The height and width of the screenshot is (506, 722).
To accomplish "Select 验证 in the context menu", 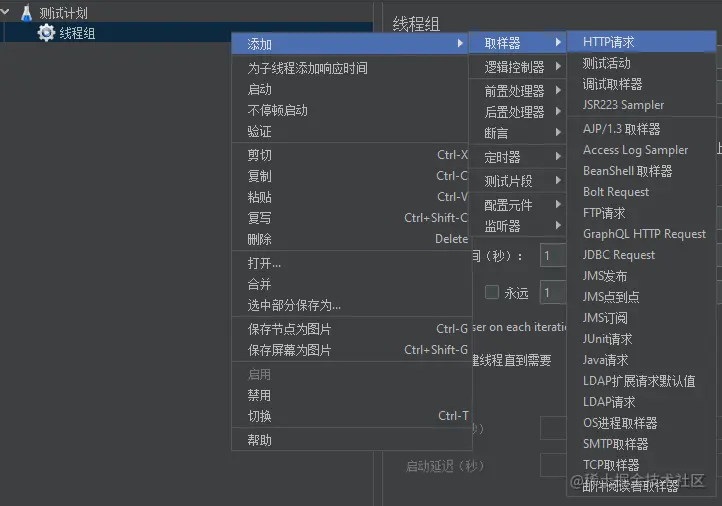I will point(352,132).
